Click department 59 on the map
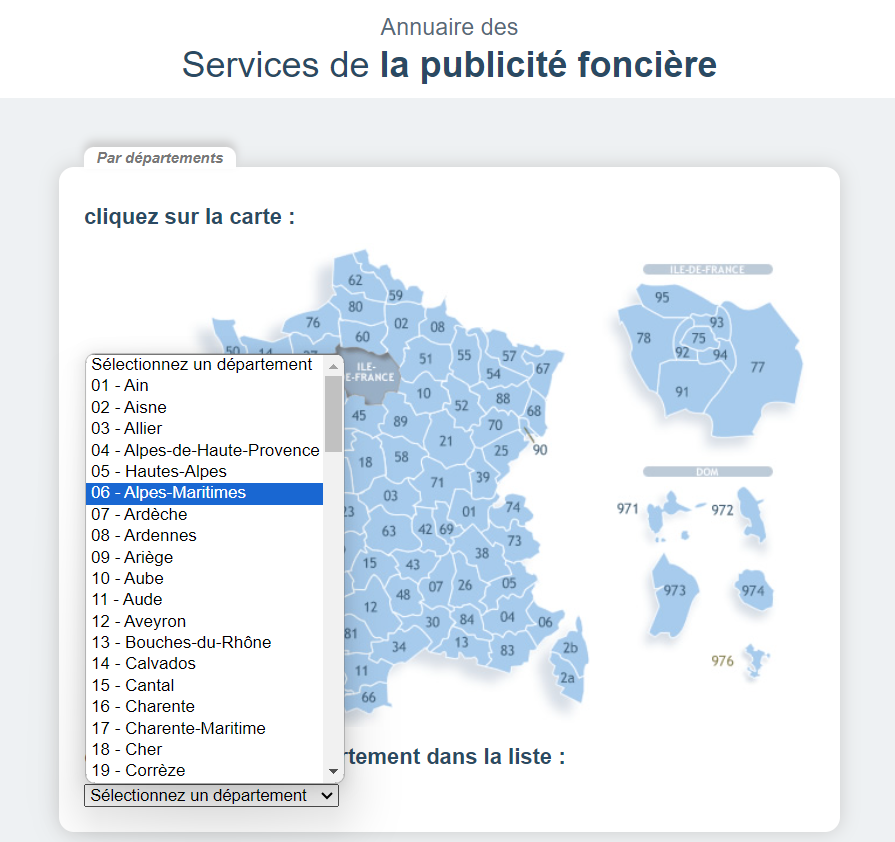Viewport: 895px width, 842px height. 396,295
